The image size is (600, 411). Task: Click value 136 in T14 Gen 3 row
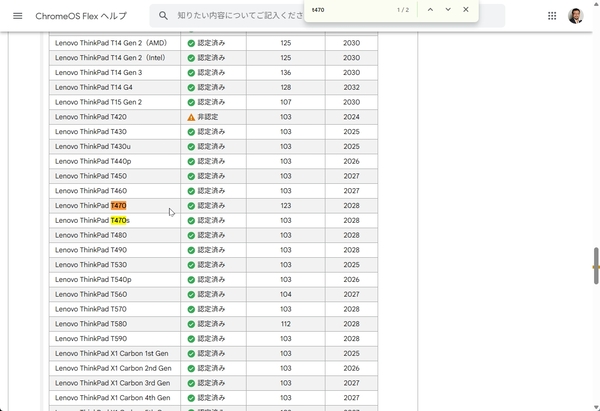pos(286,72)
